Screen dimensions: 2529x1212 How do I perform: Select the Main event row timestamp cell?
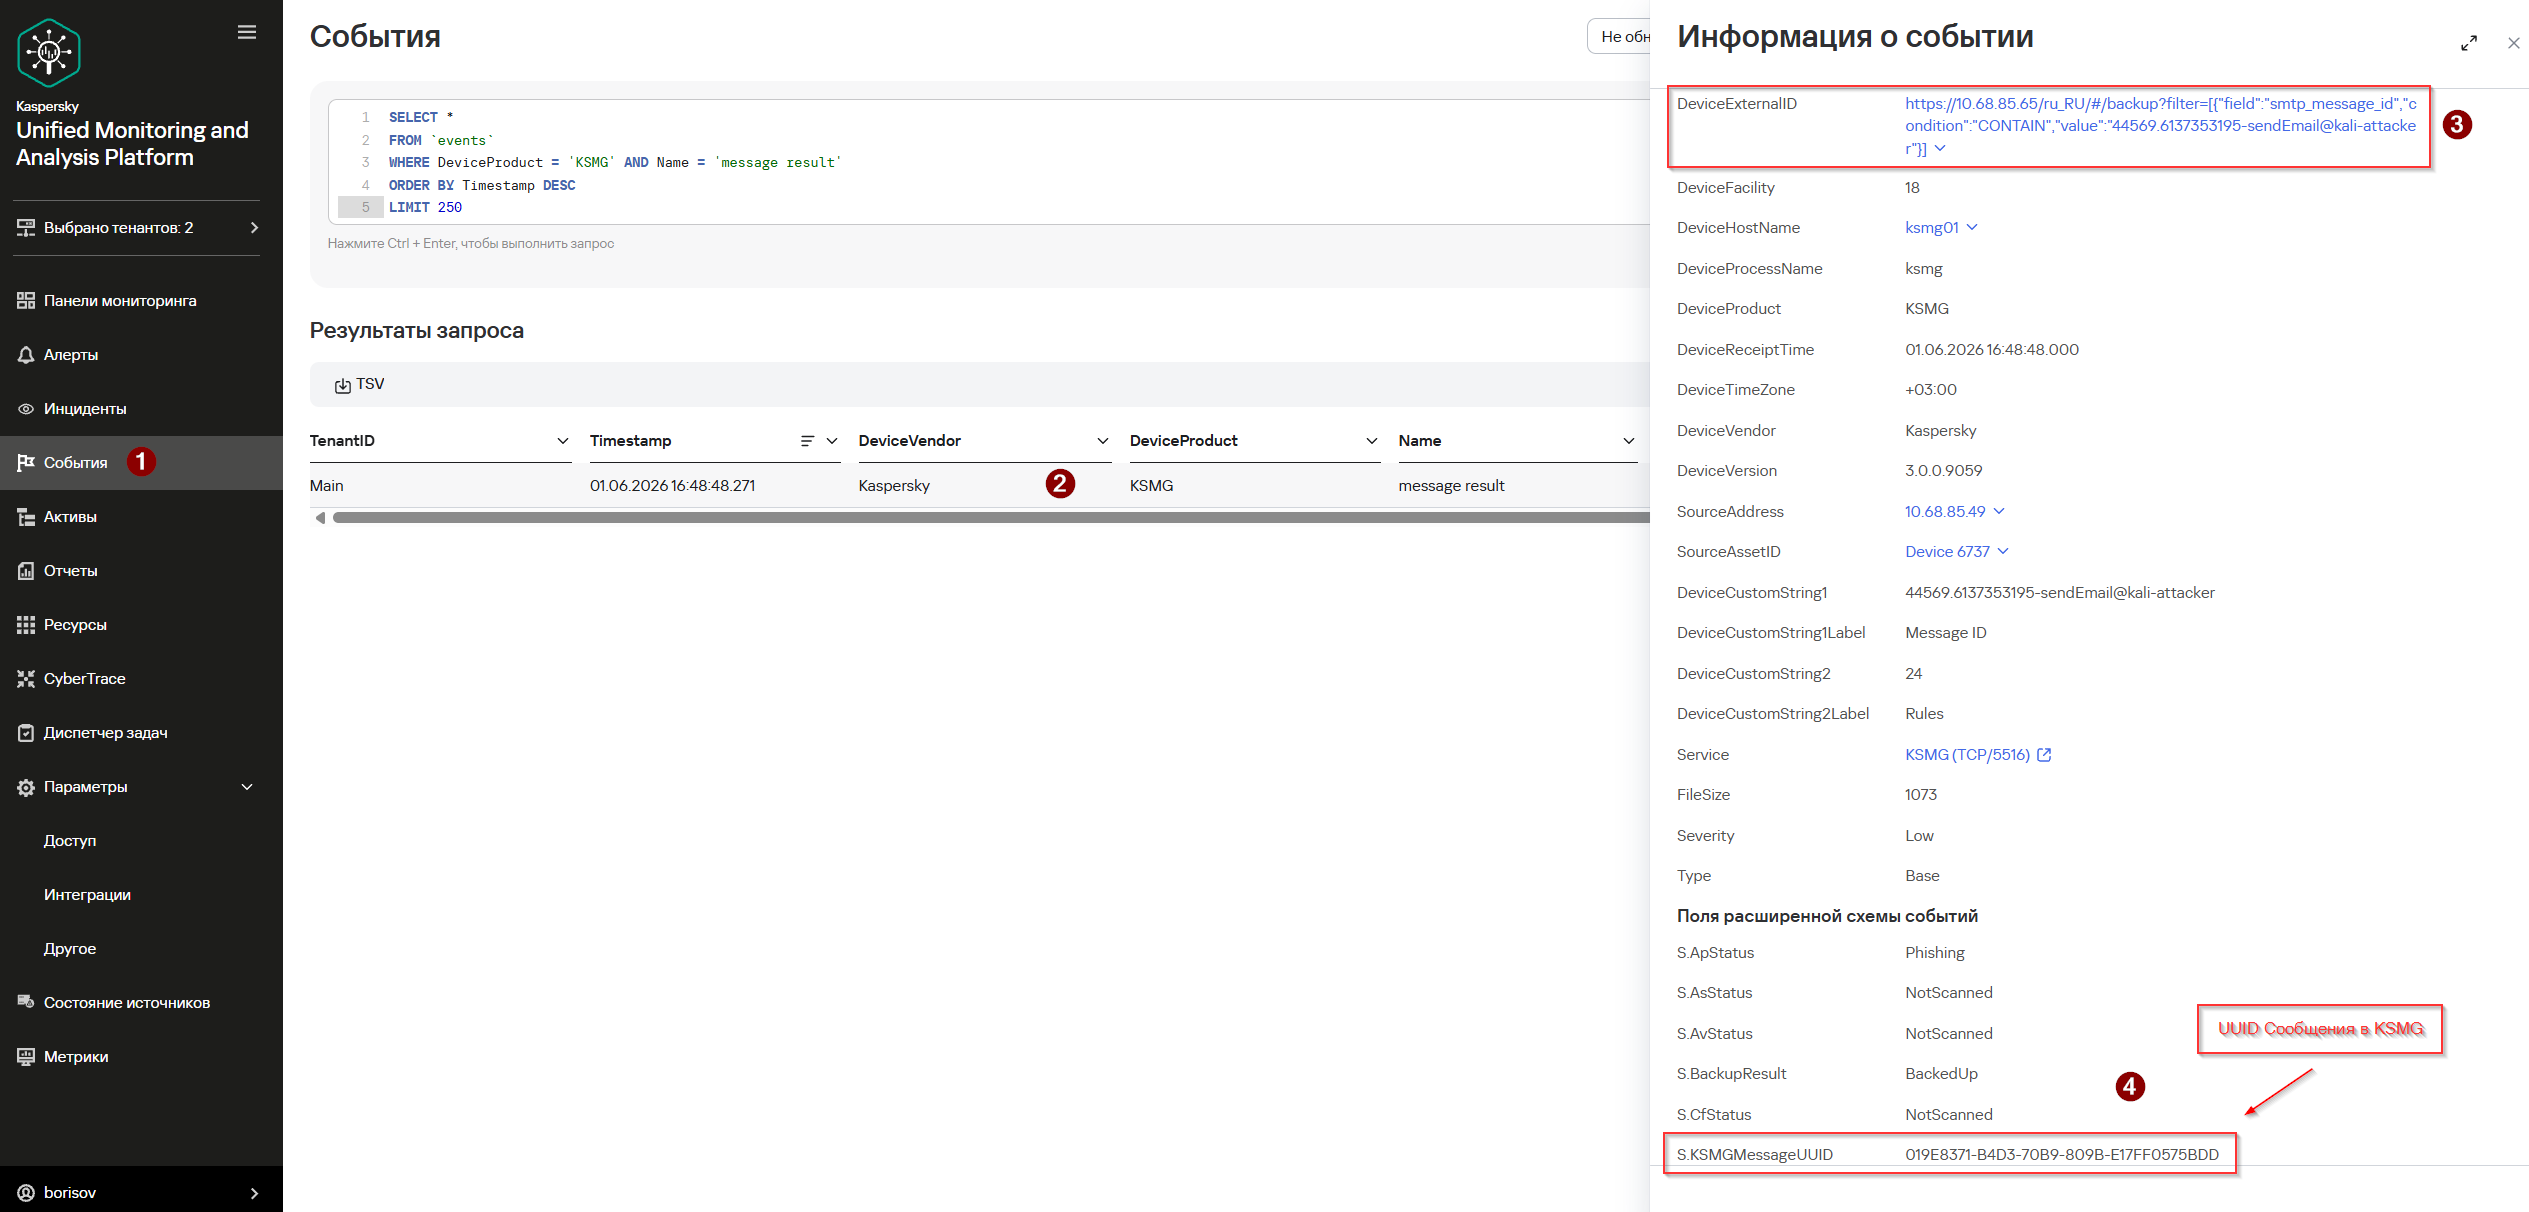click(x=672, y=486)
